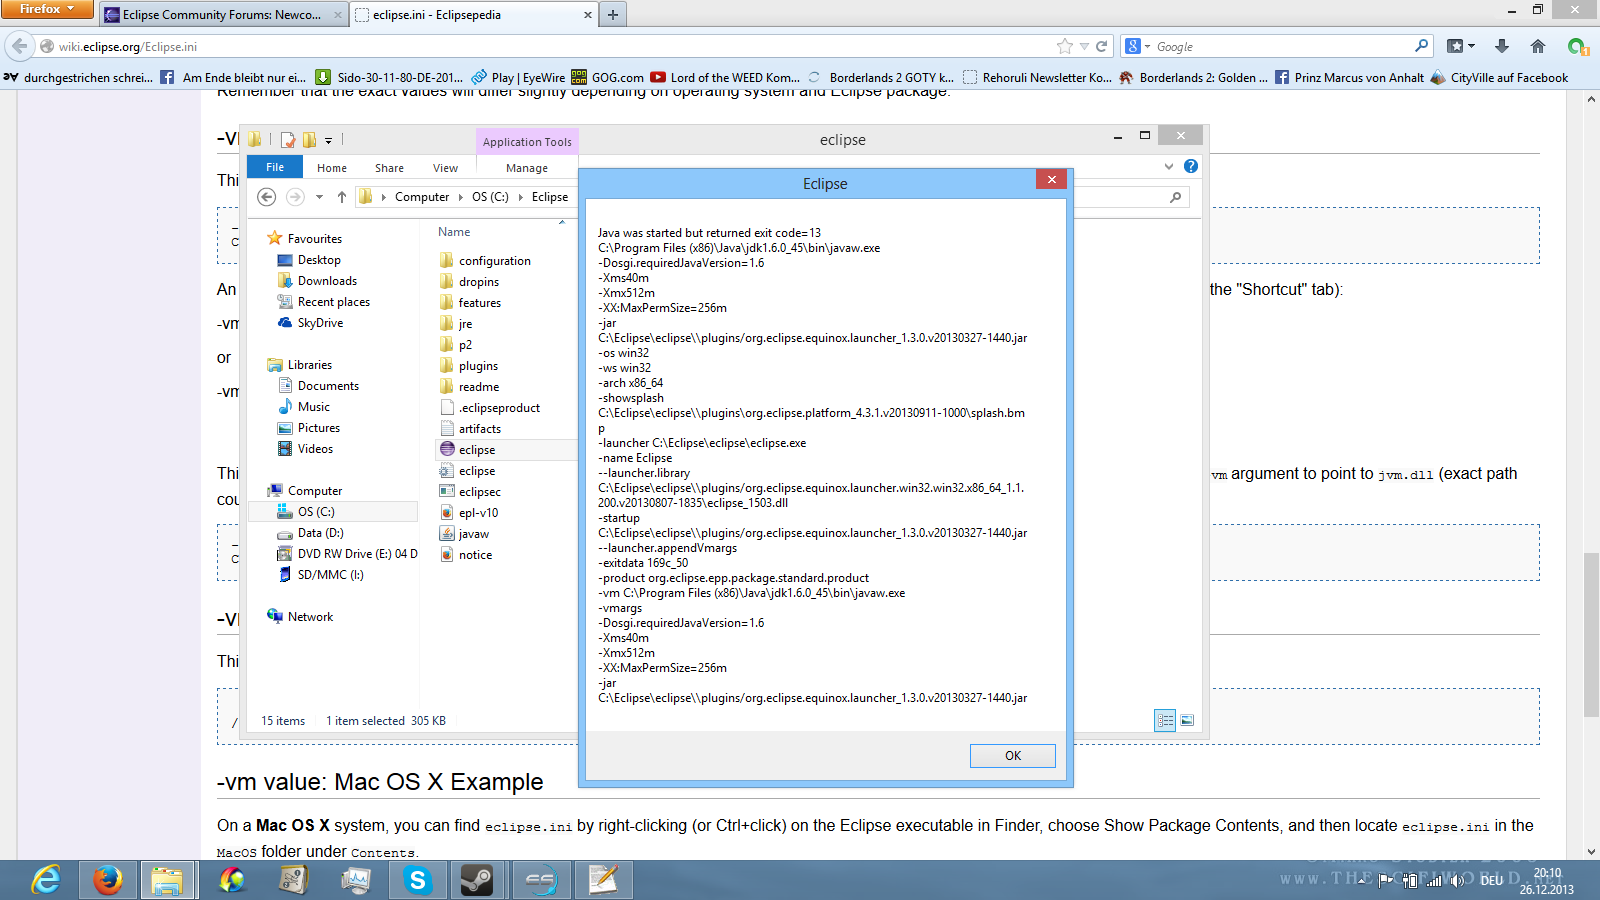Select Network in the navigation pane
Image resolution: width=1600 pixels, height=900 pixels.
(x=300, y=617)
